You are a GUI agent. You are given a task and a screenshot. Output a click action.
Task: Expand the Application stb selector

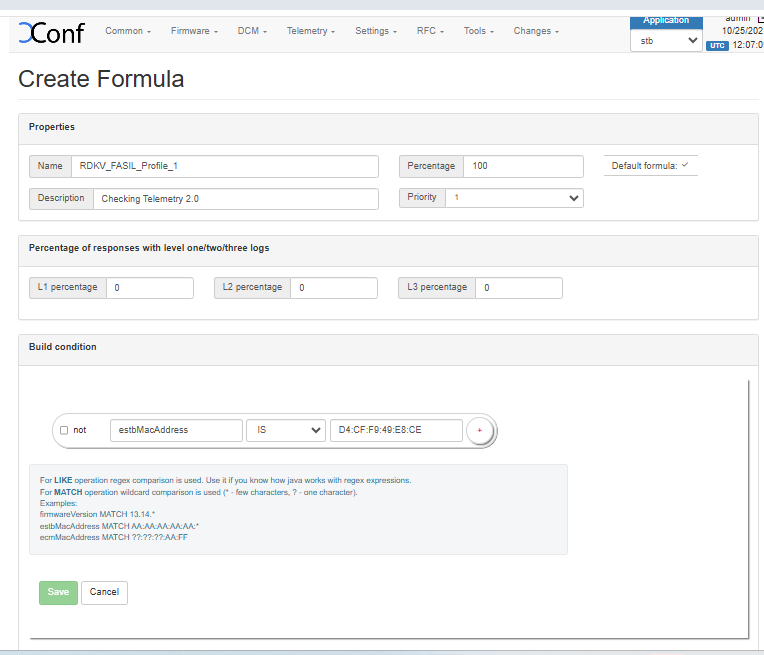(x=666, y=41)
